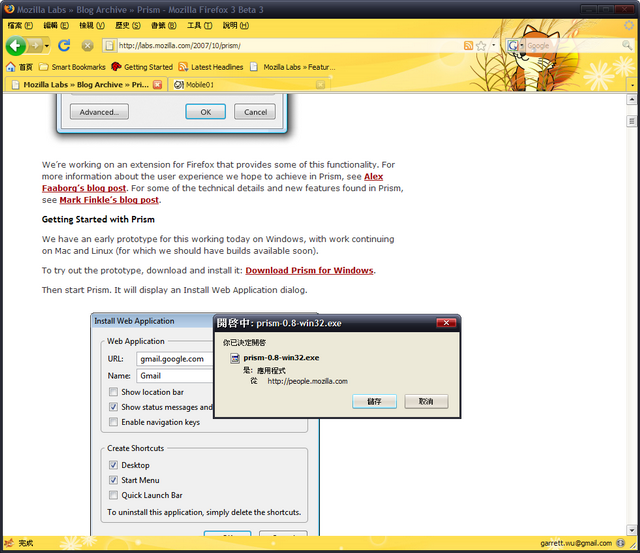This screenshot has height=553, width=640.
Task: Open the Smart Bookmarks folder
Action: coord(72,67)
